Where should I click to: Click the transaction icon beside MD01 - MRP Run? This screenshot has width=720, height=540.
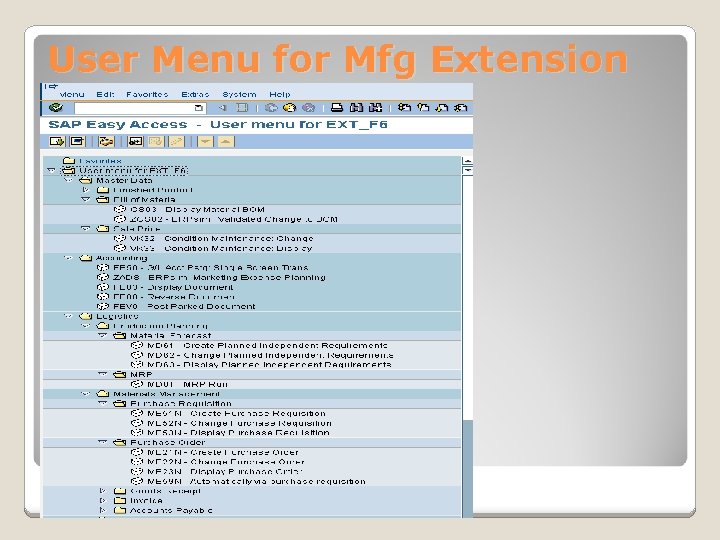(136, 383)
